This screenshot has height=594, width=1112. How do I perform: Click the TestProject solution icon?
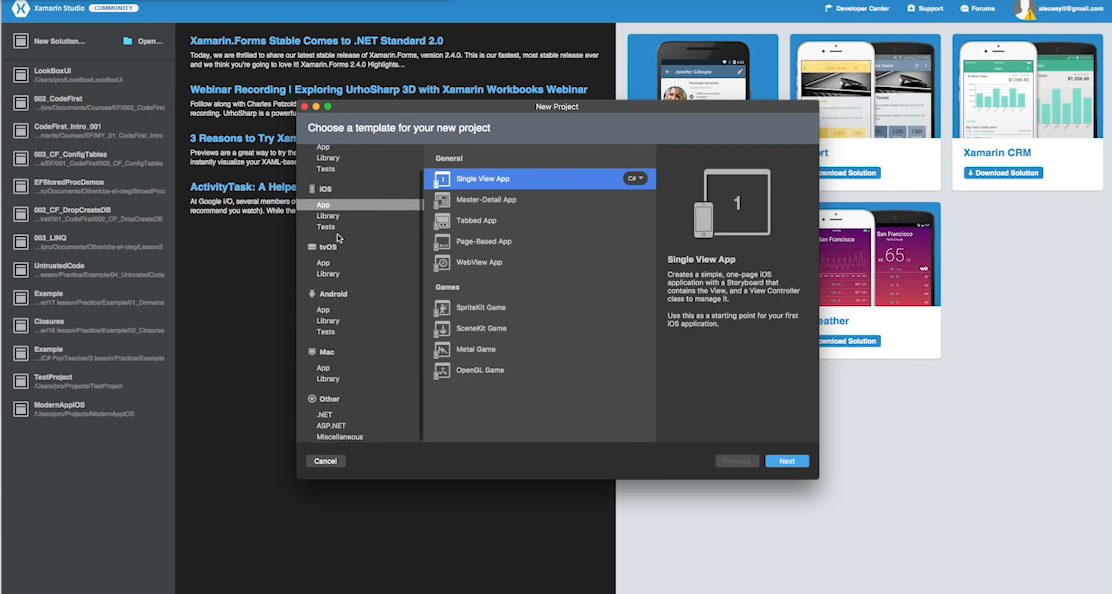[x=21, y=381]
